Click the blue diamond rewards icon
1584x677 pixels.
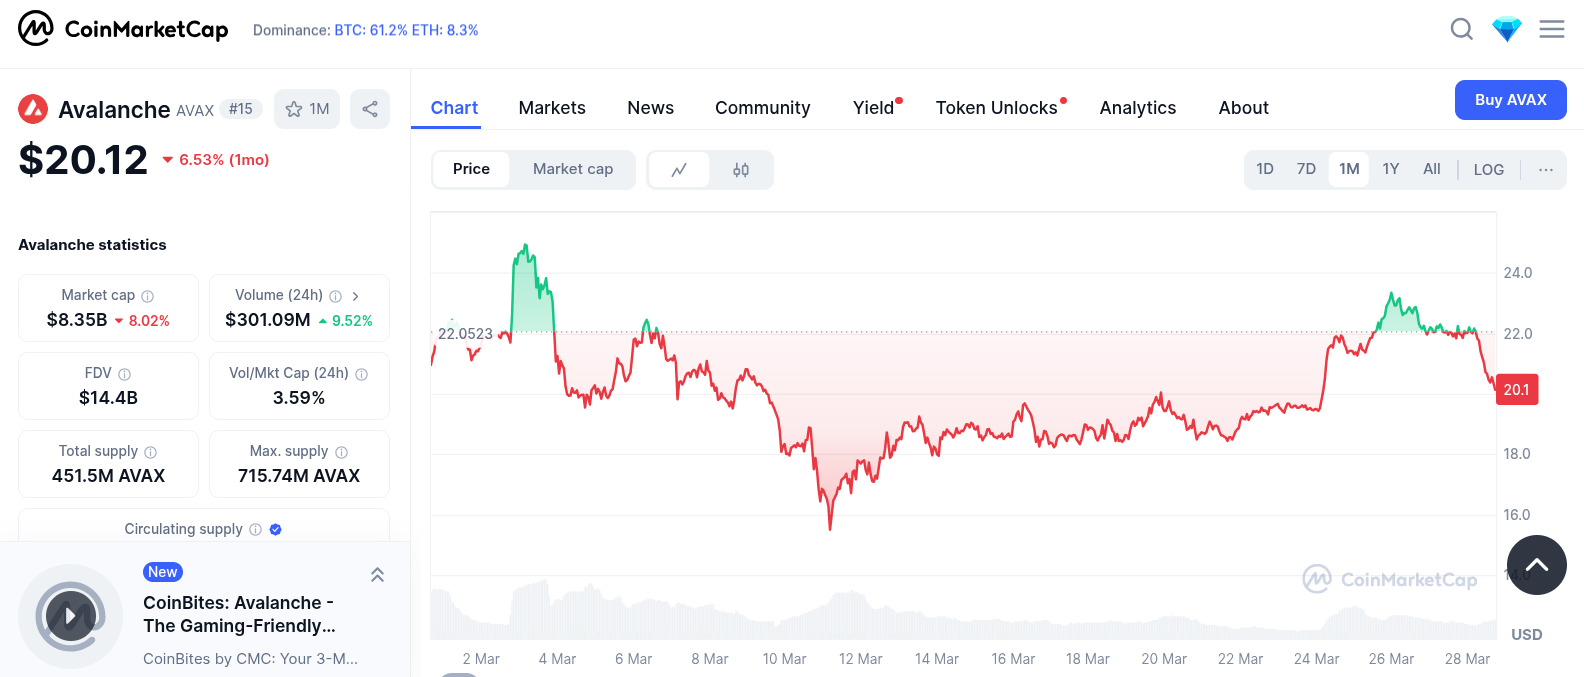point(1507,29)
